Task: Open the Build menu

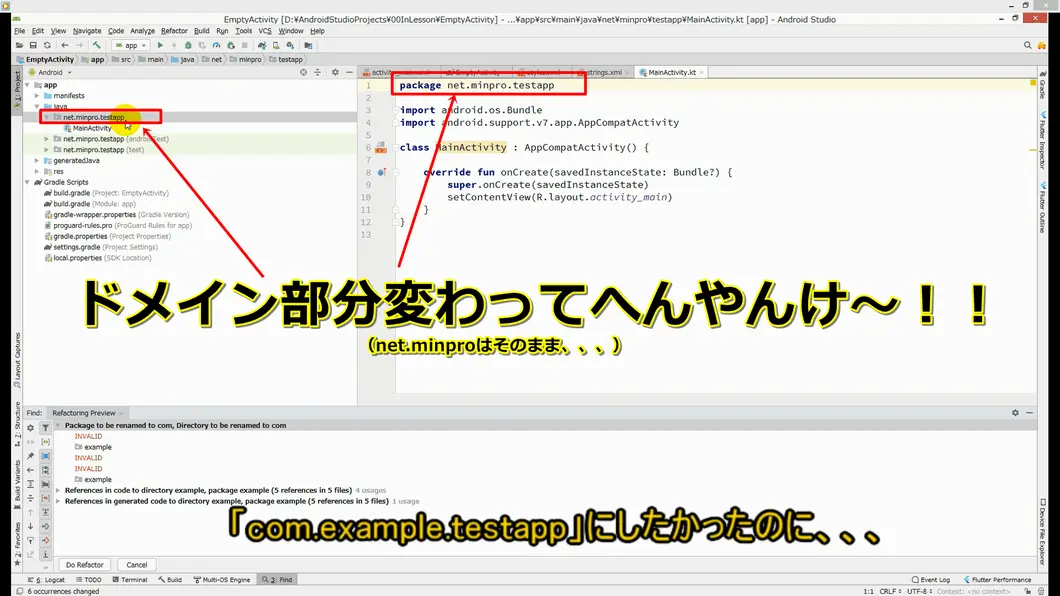Action: 201,31
